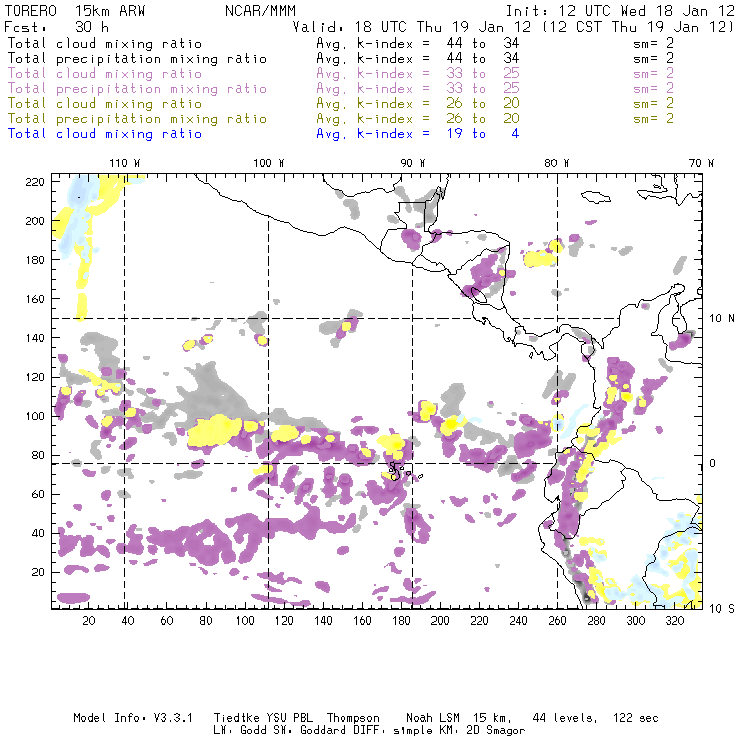Click the 'Noah LSM' model text
This screenshot has height=740, width=740.
coord(433,718)
